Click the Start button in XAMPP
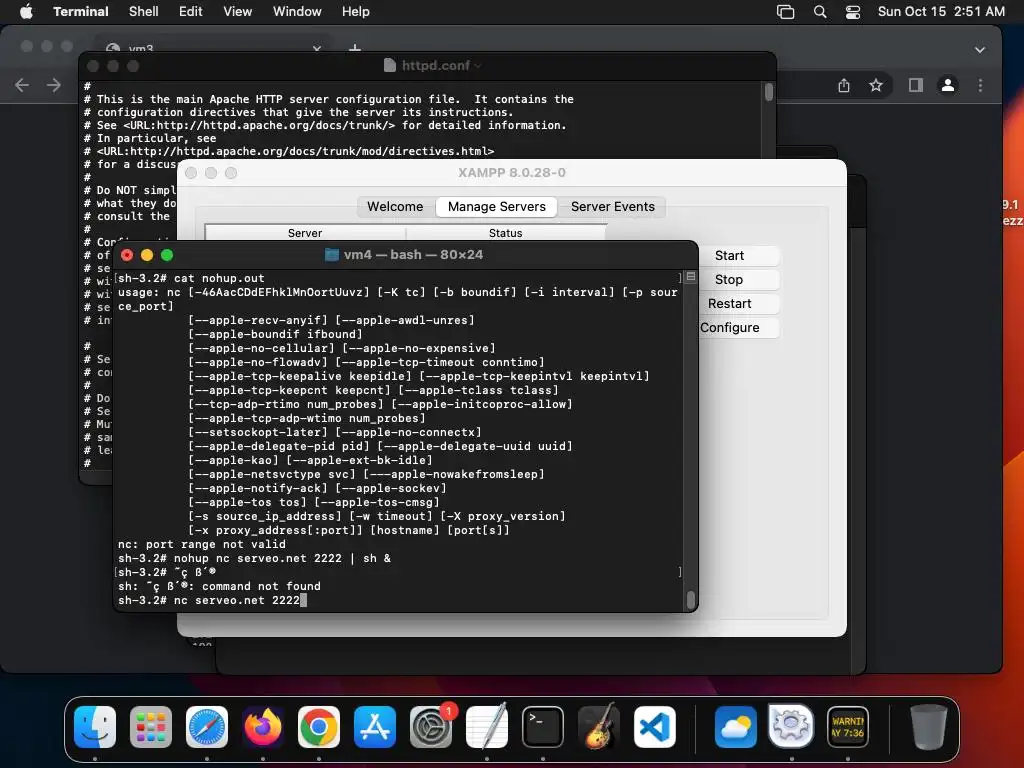 [x=729, y=255]
